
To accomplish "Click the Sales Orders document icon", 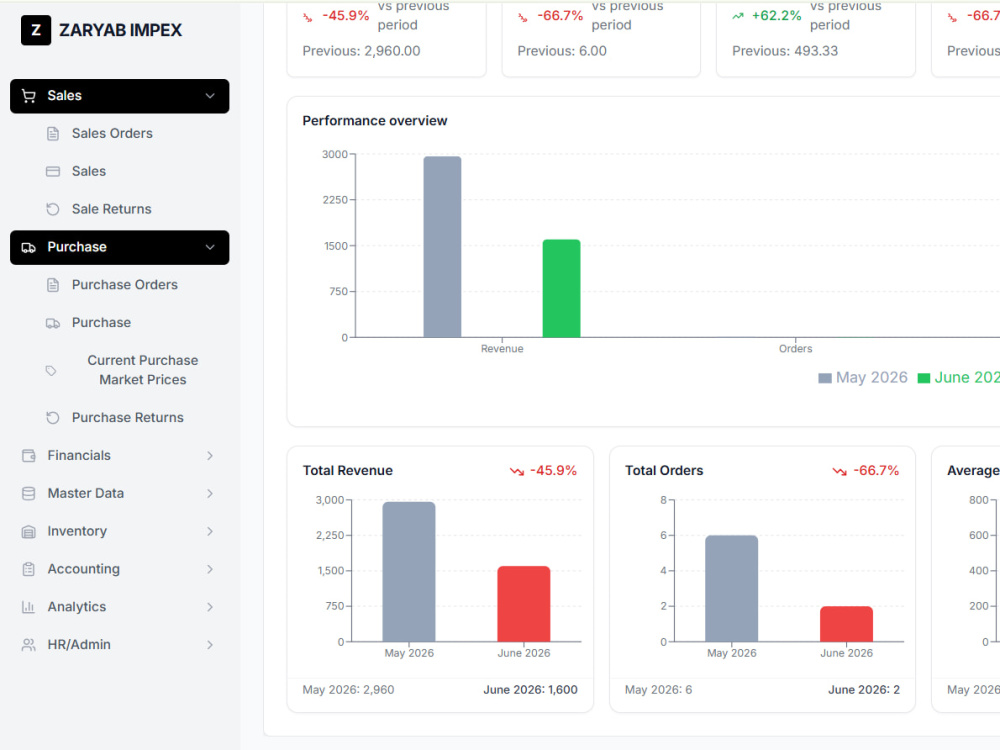I will 53,134.
